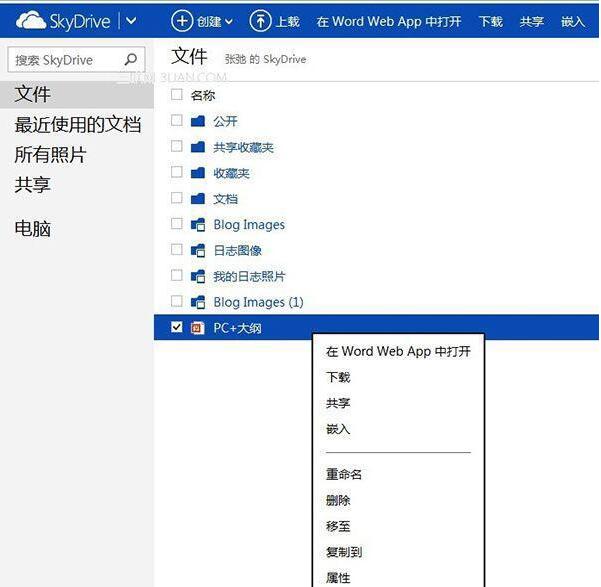Click the 共享收藏夹 folder icon
601x587 pixels.
click(198, 147)
